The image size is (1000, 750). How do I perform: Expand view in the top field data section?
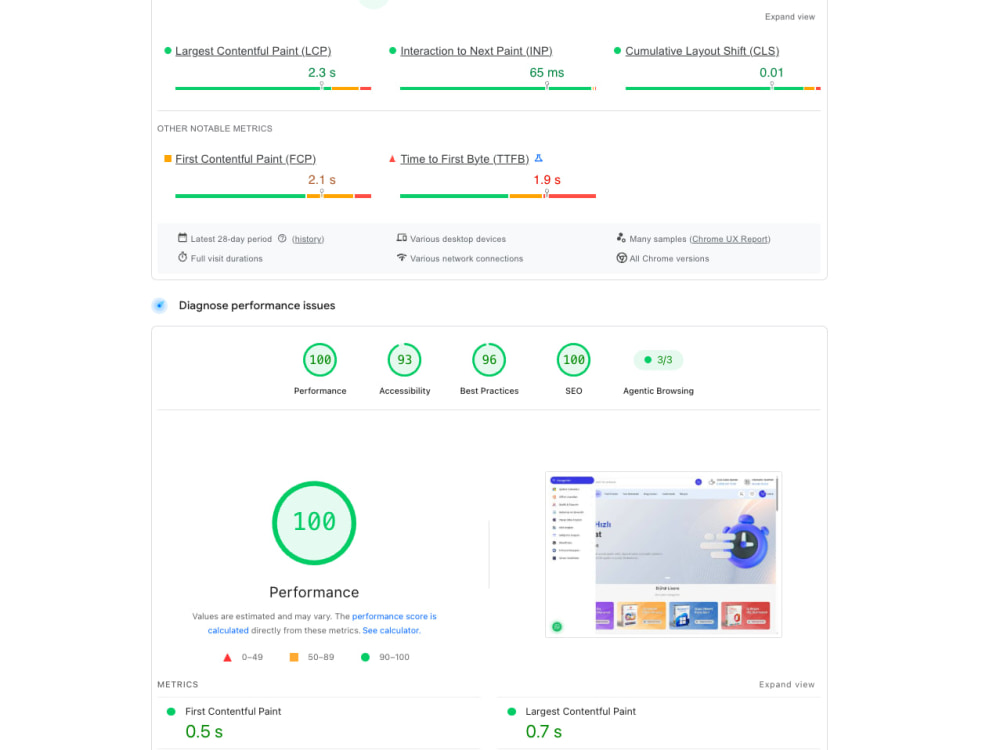(790, 17)
